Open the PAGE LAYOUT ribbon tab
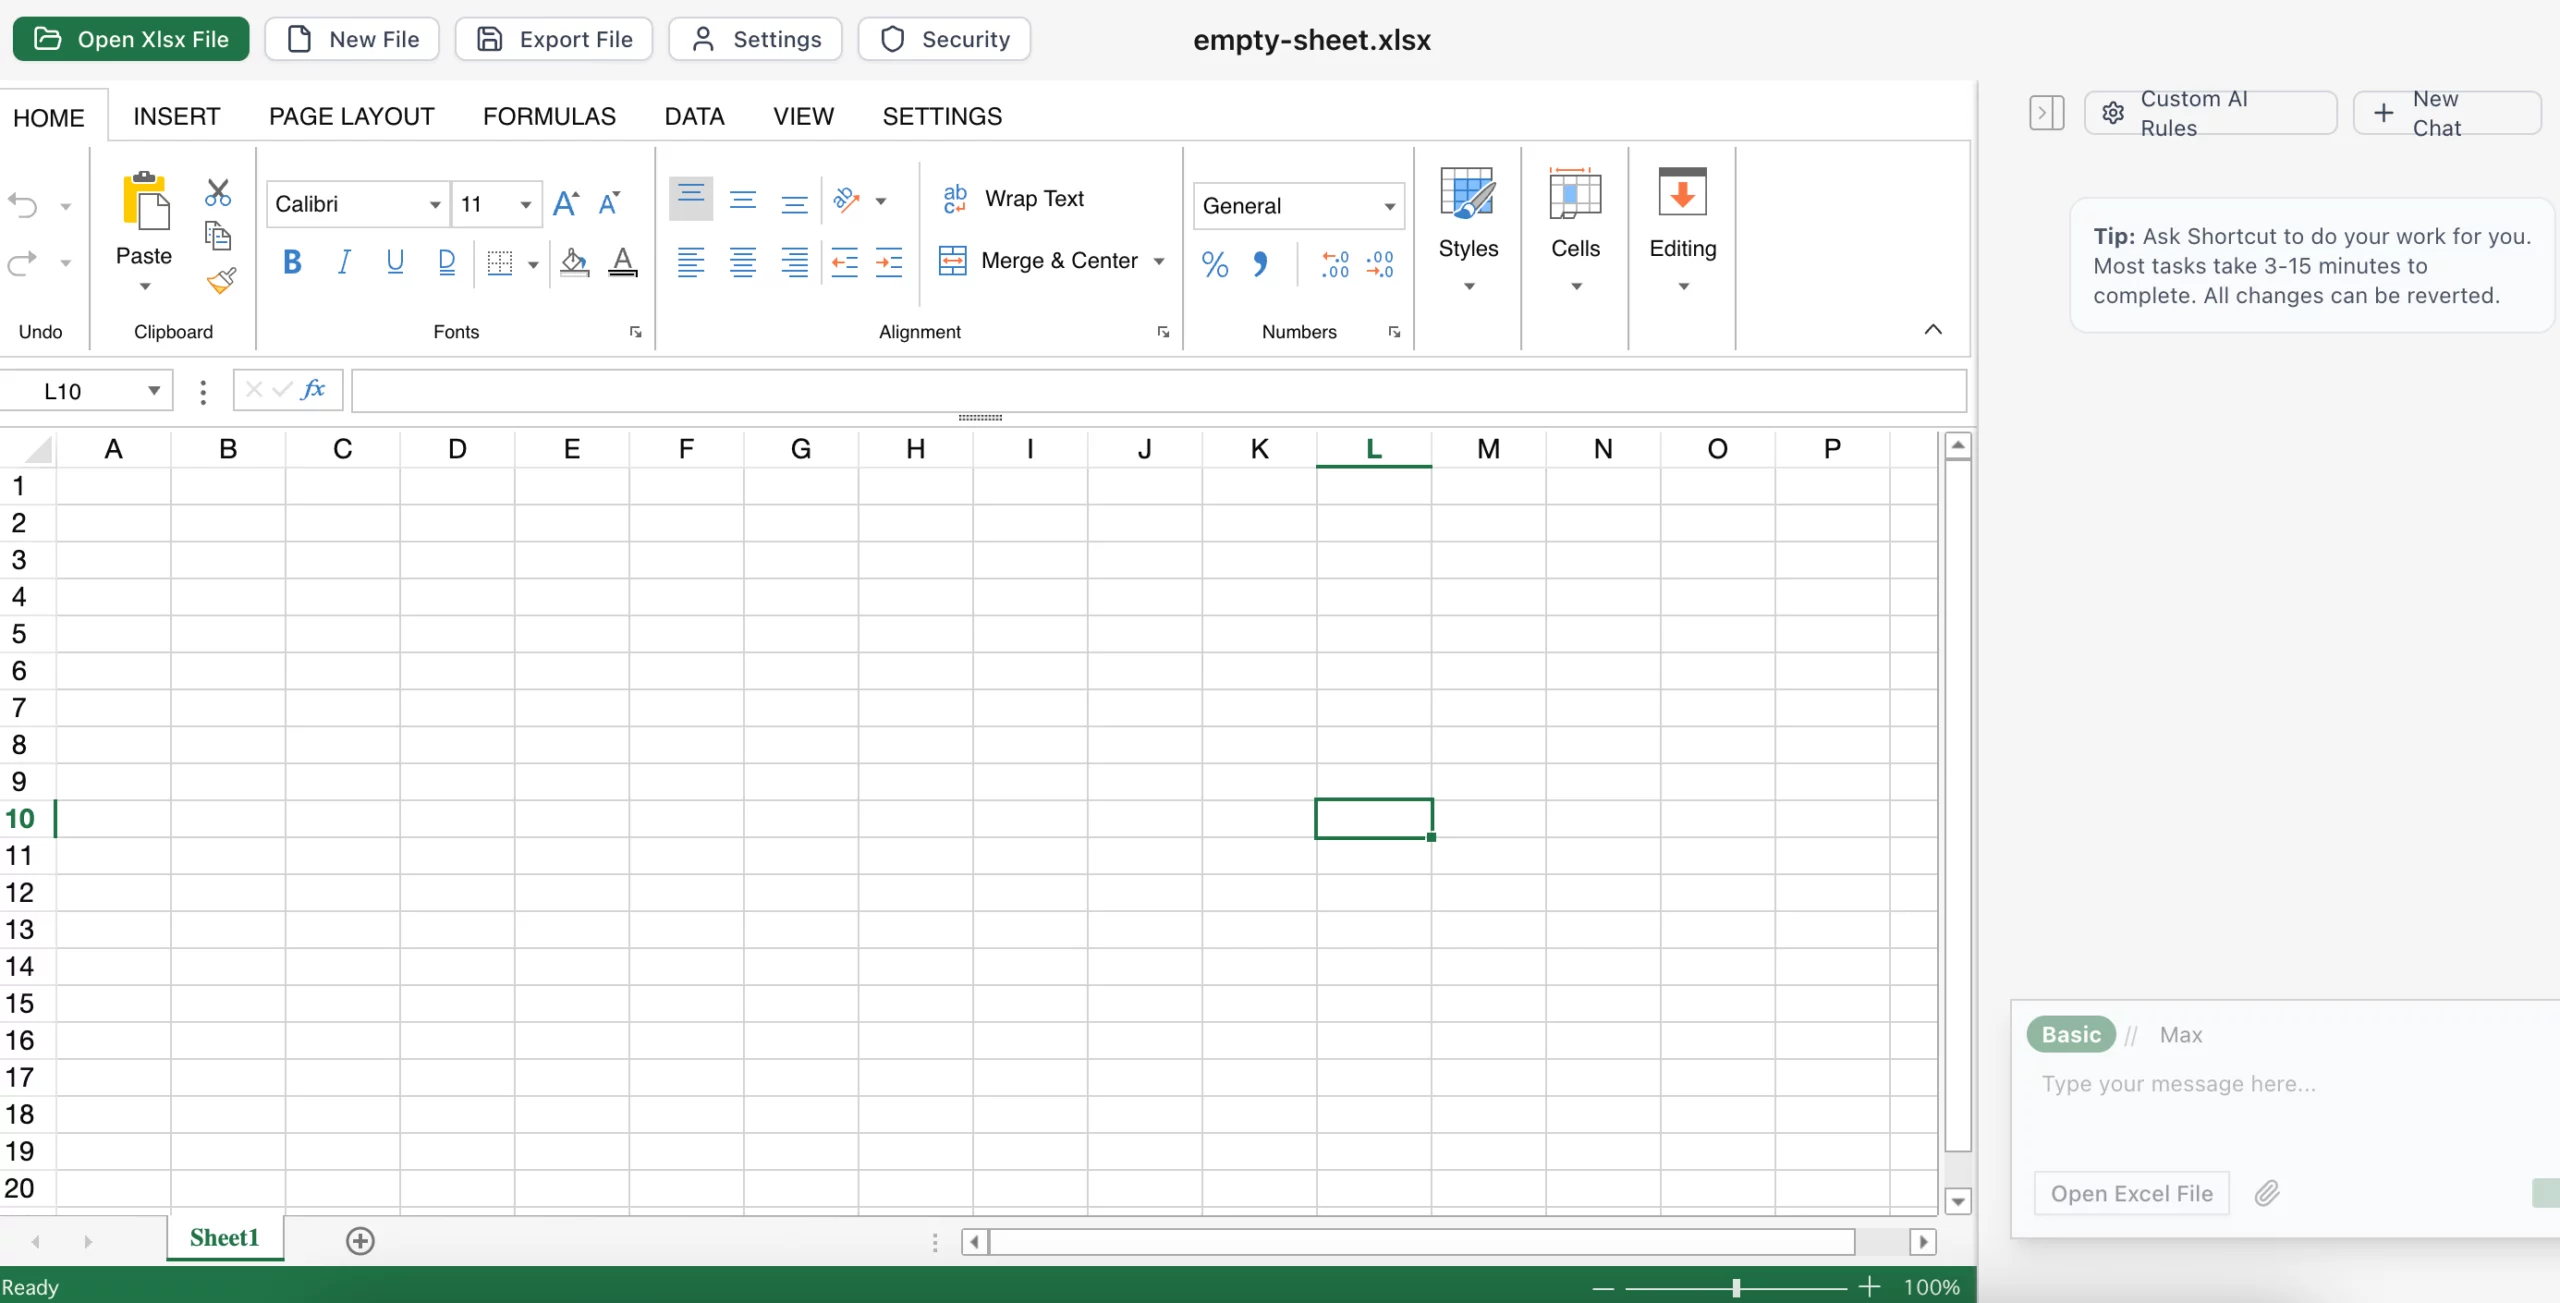Viewport: 2560px width, 1303px height. 351,117
